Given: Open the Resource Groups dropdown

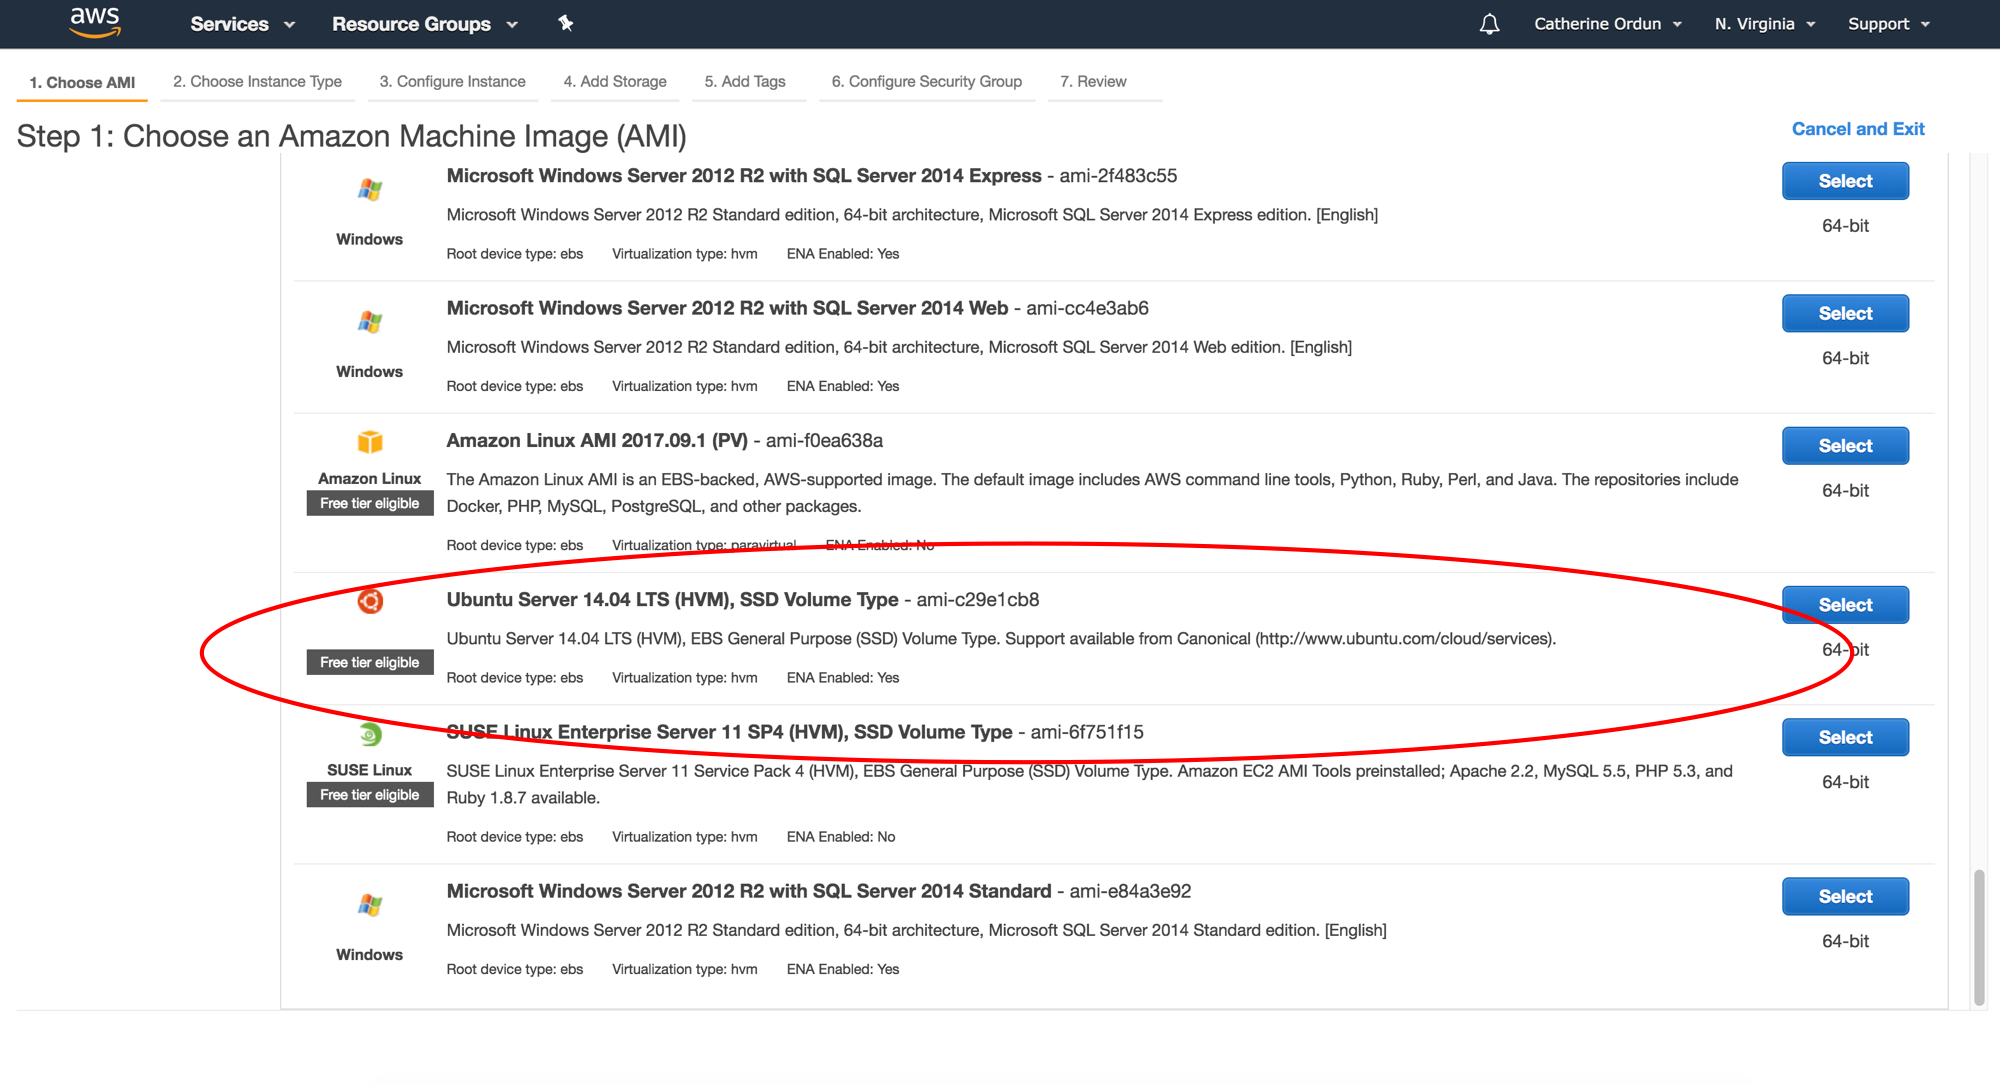Looking at the screenshot, I should click(x=424, y=24).
